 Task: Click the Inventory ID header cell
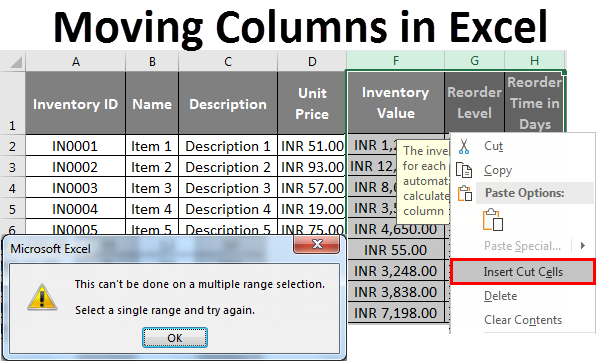coord(76,103)
